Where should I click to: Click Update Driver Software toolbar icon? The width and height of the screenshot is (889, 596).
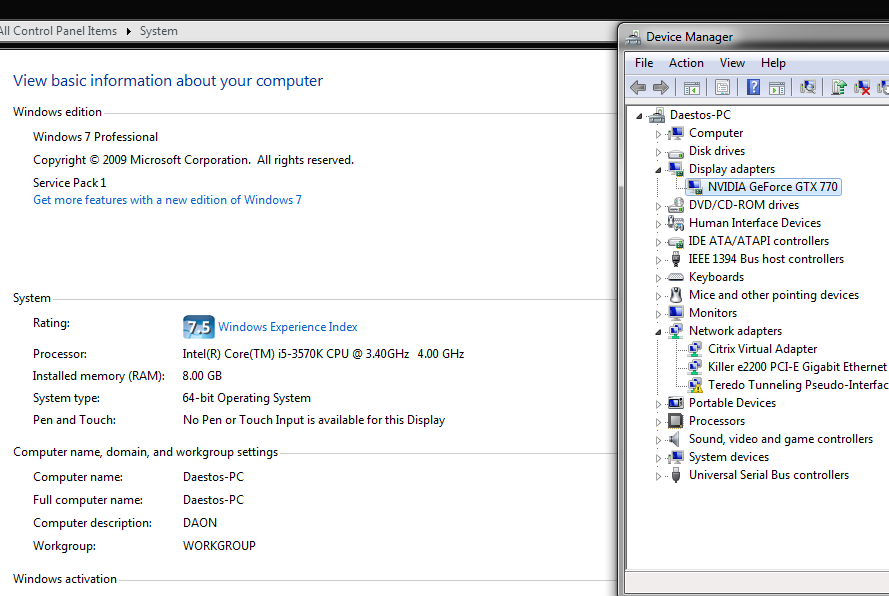point(839,87)
